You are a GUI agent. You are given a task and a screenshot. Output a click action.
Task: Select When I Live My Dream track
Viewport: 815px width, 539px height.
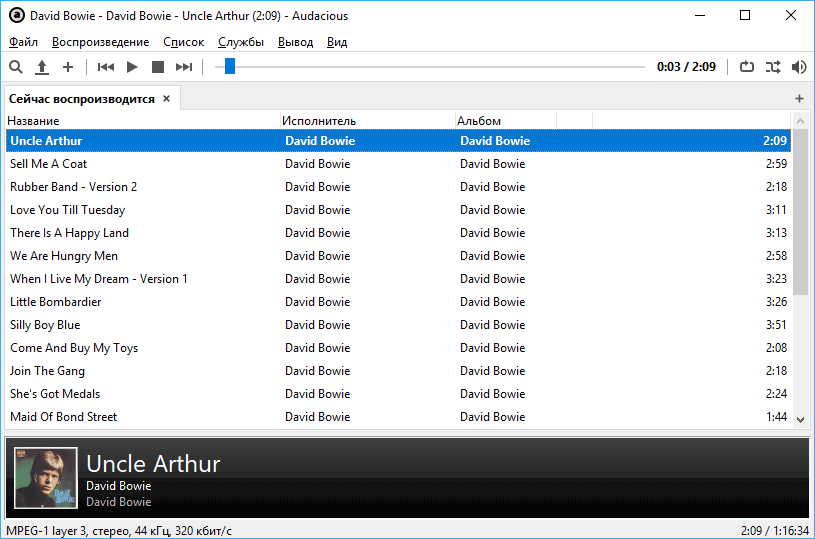pyautogui.click(x=398, y=279)
